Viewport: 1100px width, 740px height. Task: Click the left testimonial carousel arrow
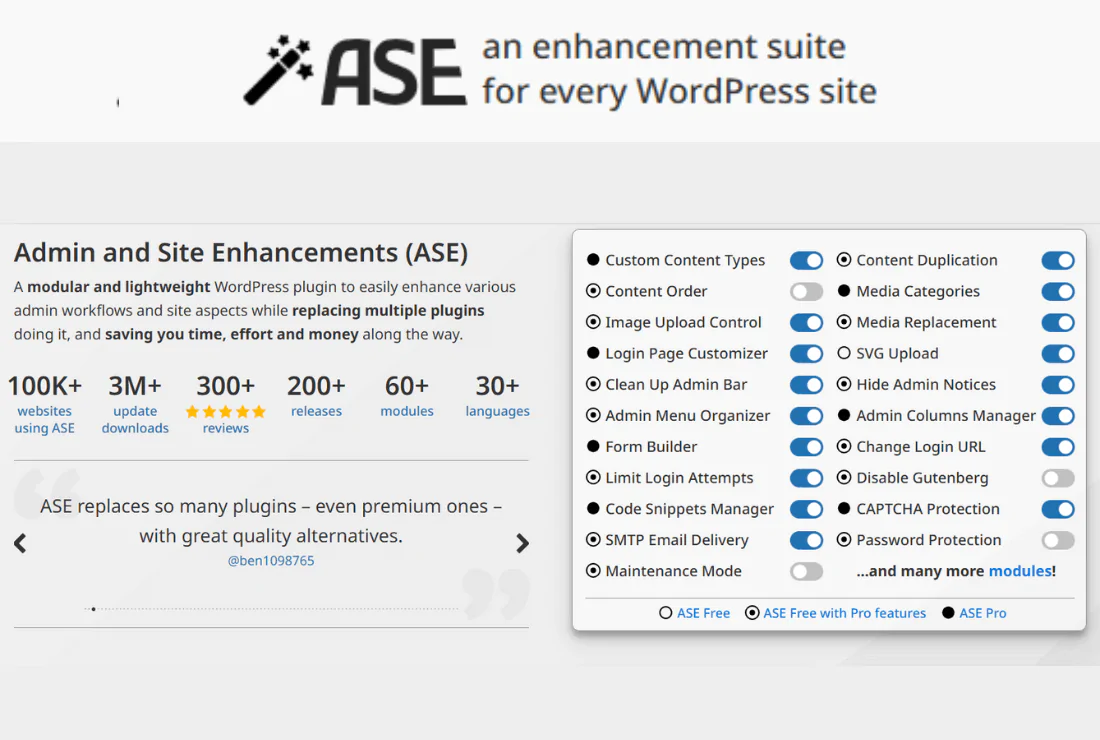21,543
